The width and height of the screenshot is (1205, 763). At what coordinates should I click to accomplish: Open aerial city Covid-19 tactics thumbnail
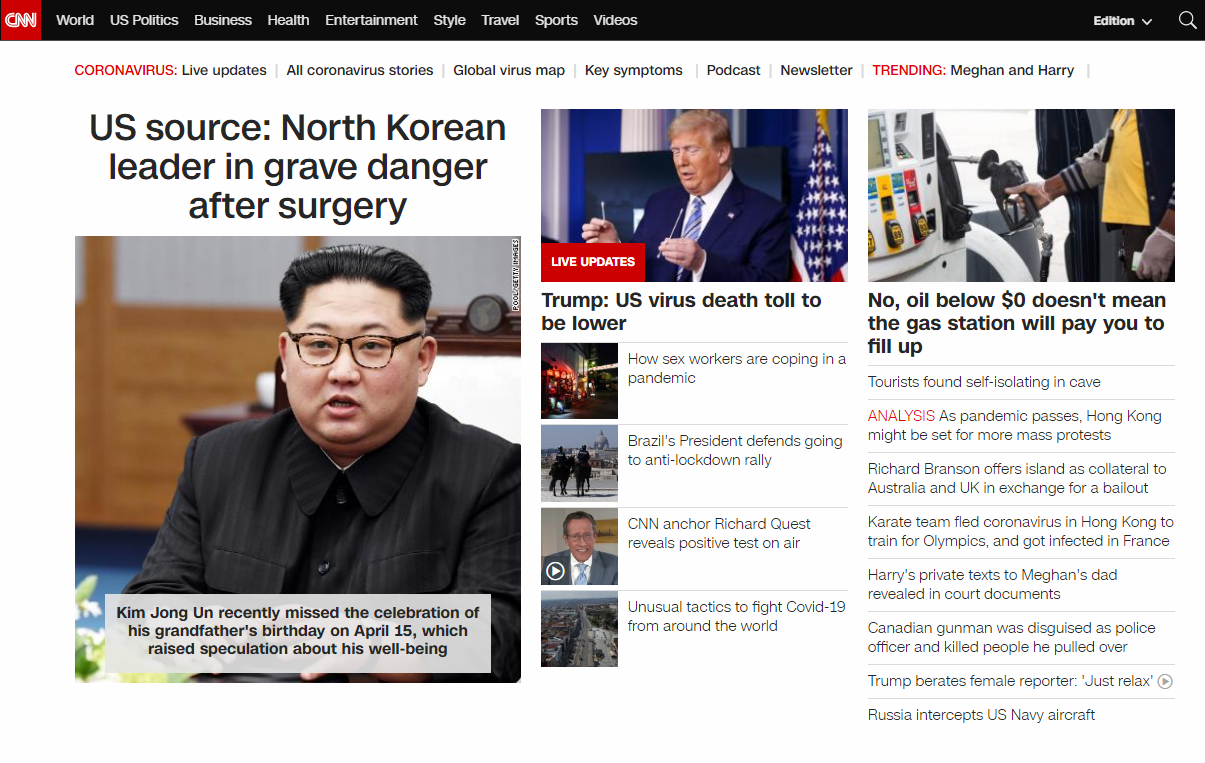(x=579, y=629)
